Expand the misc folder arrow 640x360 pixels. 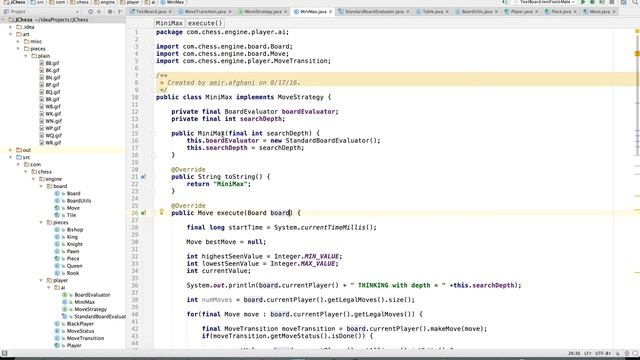point(18,42)
